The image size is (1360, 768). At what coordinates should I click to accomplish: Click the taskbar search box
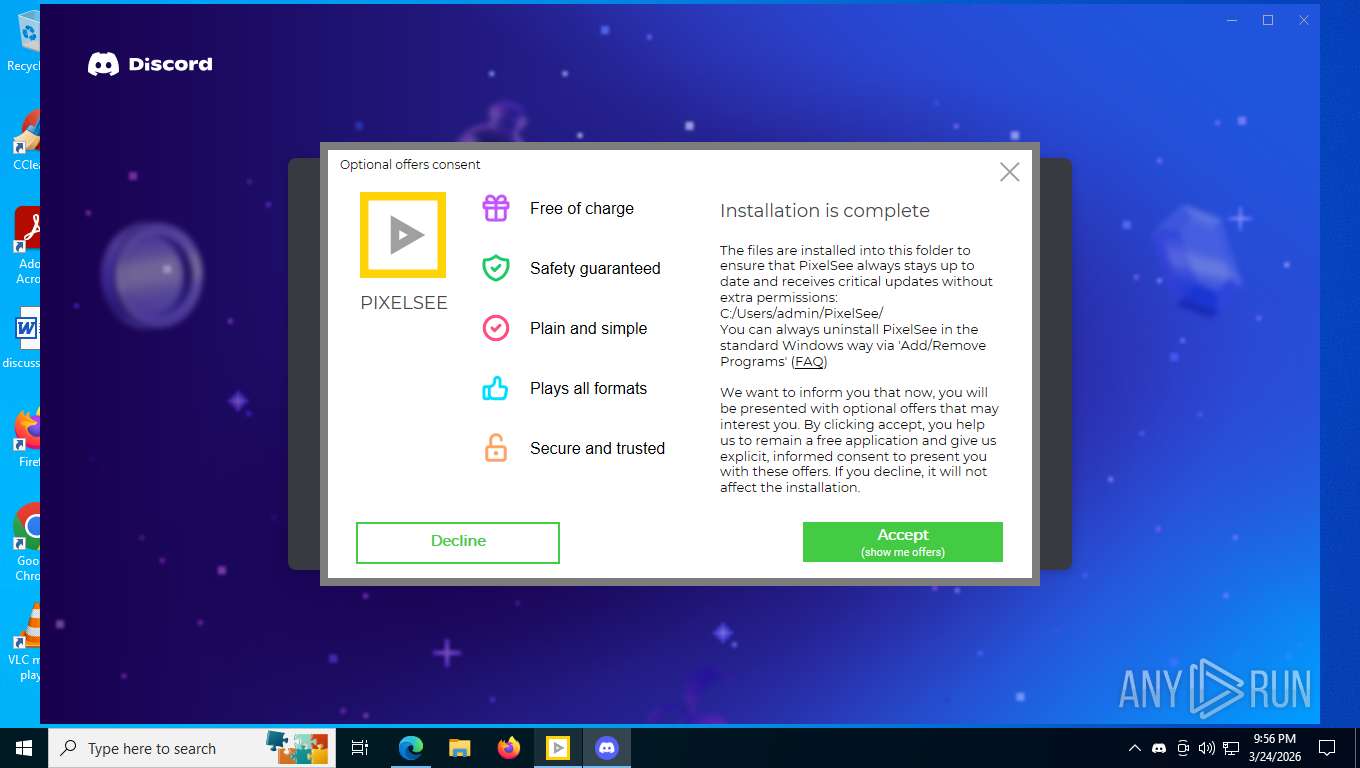coord(190,748)
